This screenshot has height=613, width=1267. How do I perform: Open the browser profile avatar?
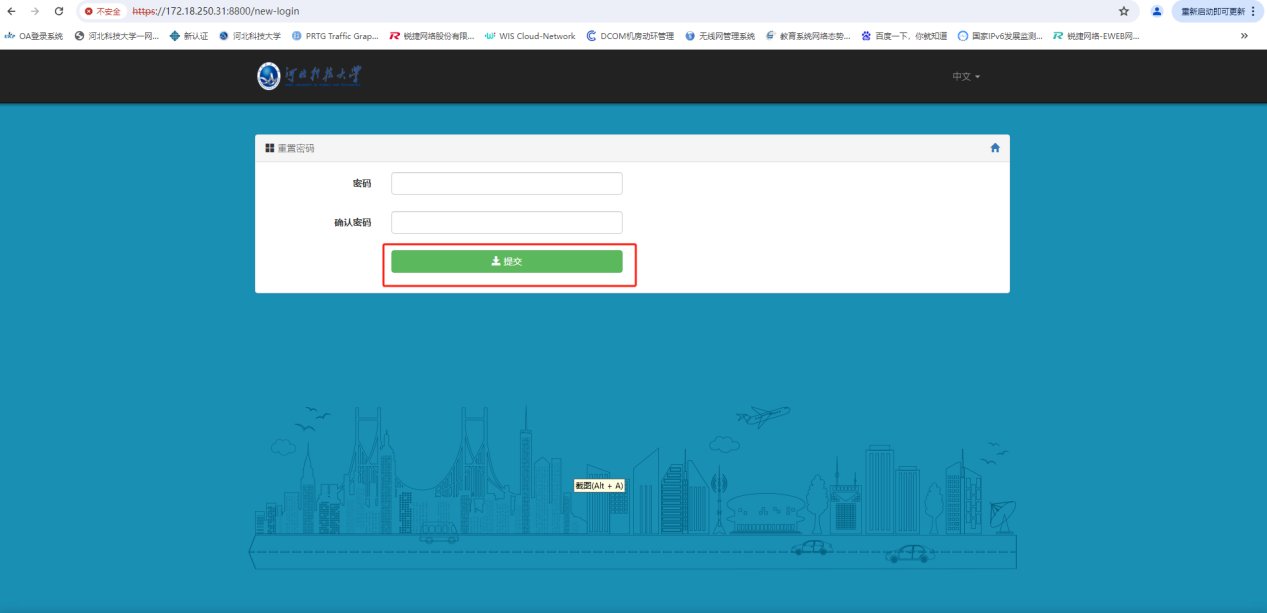pos(1157,11)
